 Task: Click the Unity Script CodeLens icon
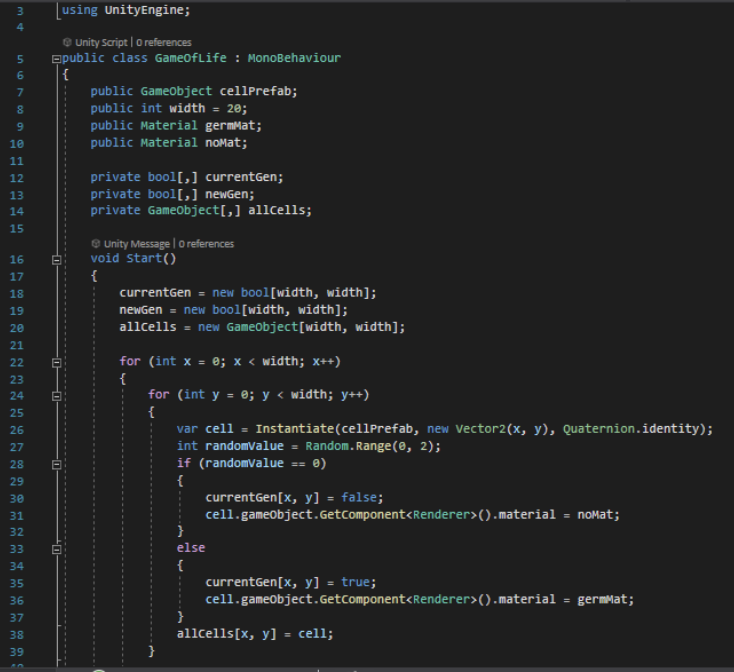(67, 42)
